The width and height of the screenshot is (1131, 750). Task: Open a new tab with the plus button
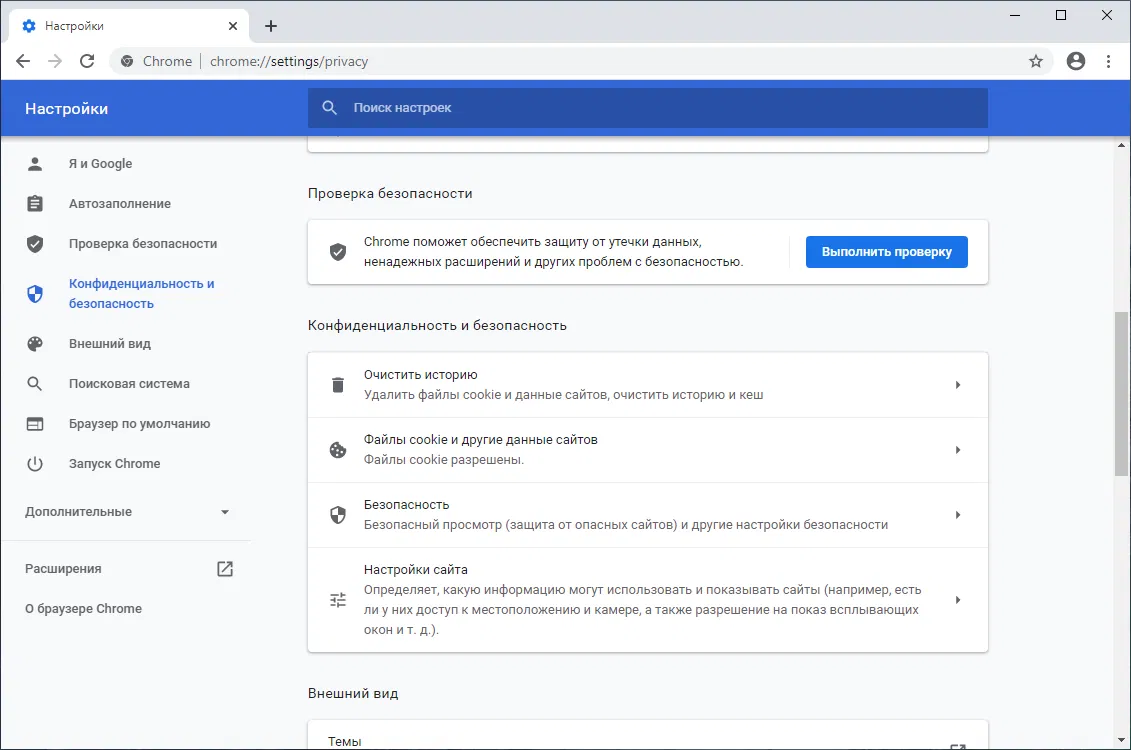pyautogui.click(x=270, y=26)
